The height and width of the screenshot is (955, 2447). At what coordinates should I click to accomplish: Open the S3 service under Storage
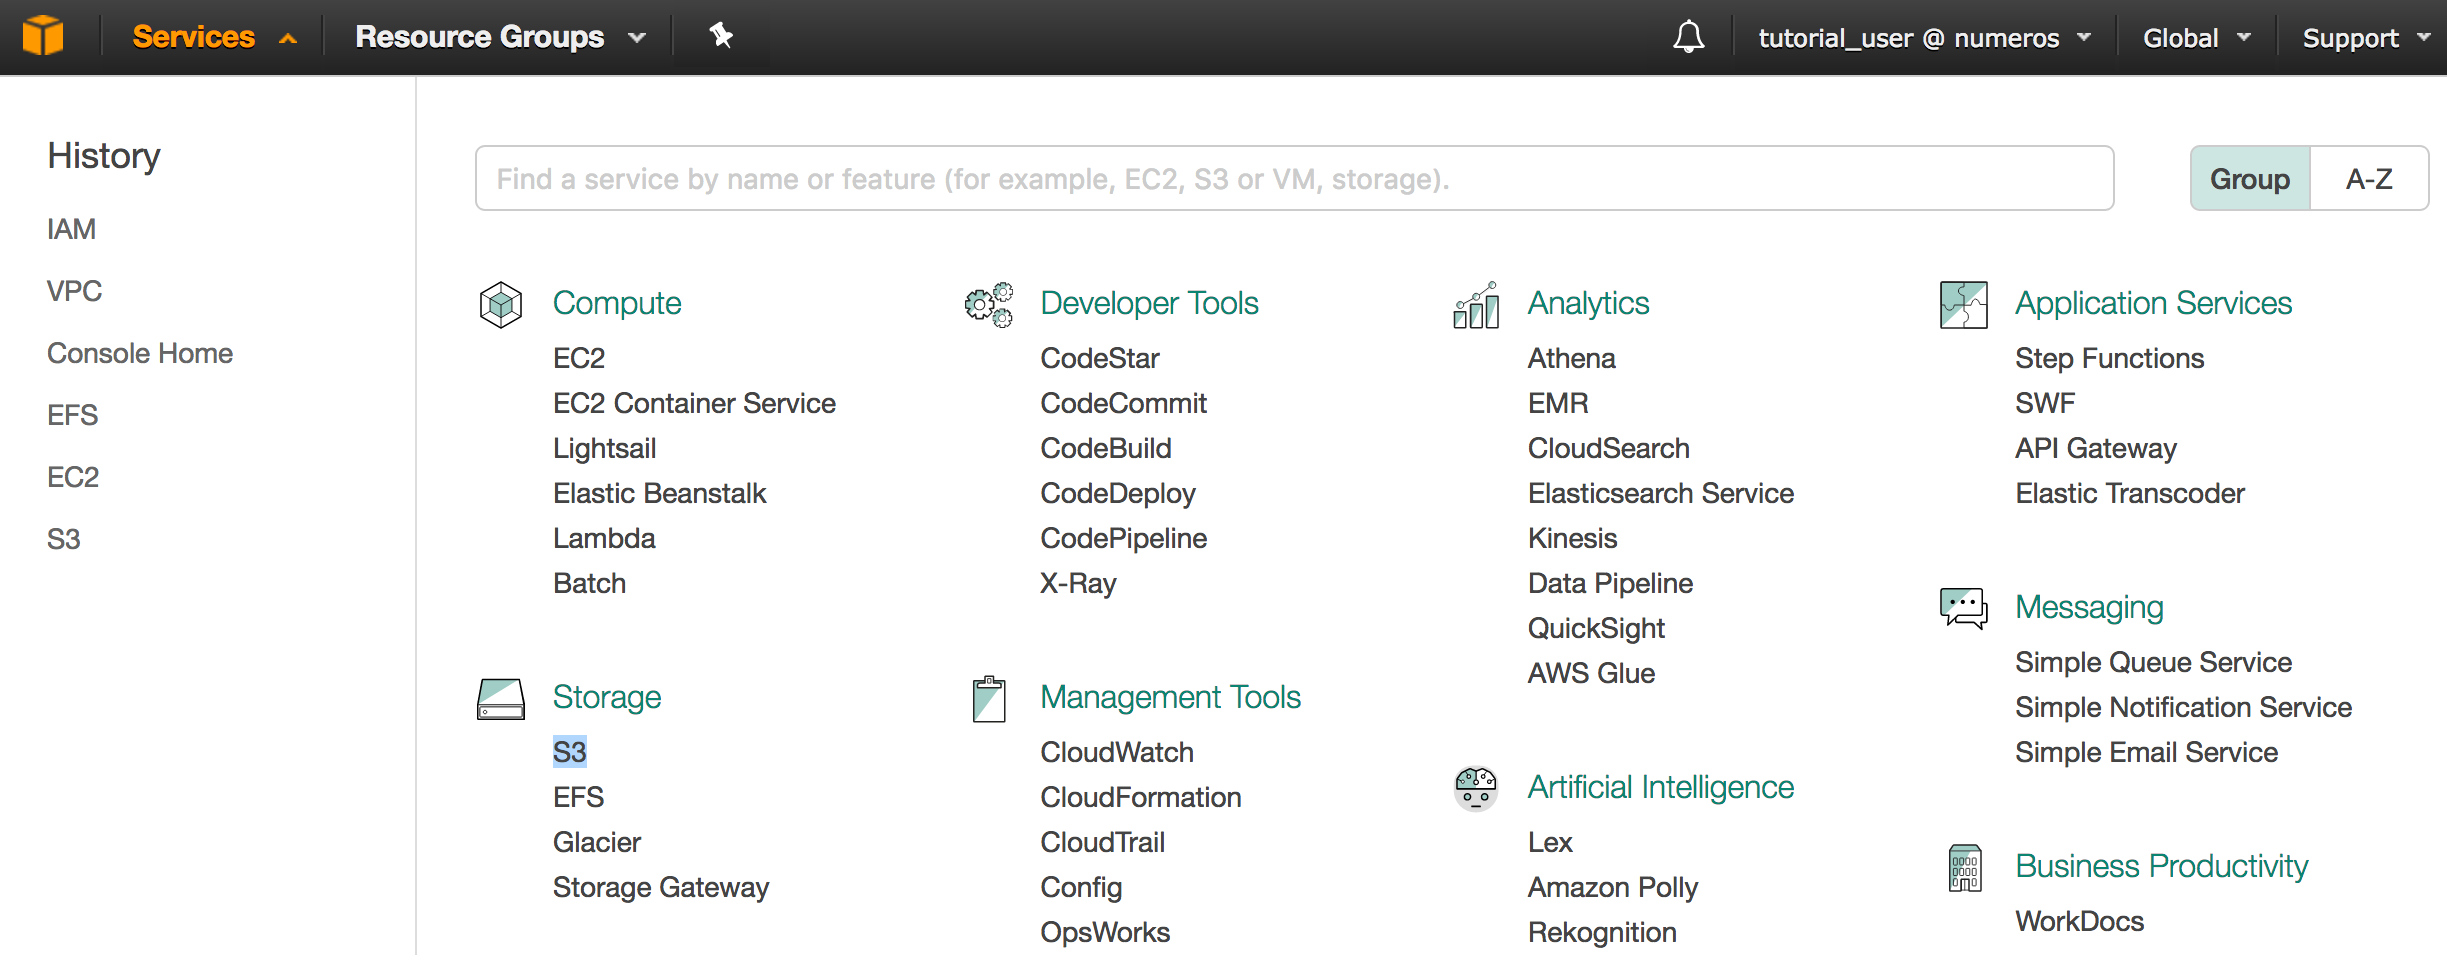[x=570, y=752]
